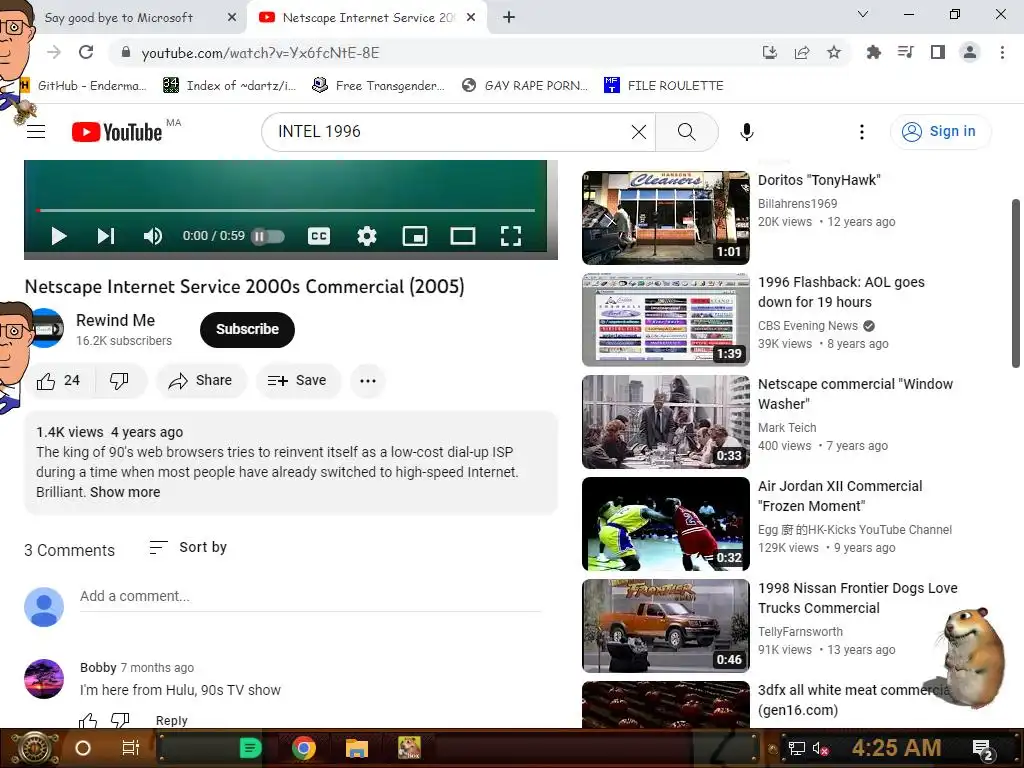Click the address bar URL
The height and width of the screenshot is (768, 1024).
pyautogui.click(x=260, y=53)
